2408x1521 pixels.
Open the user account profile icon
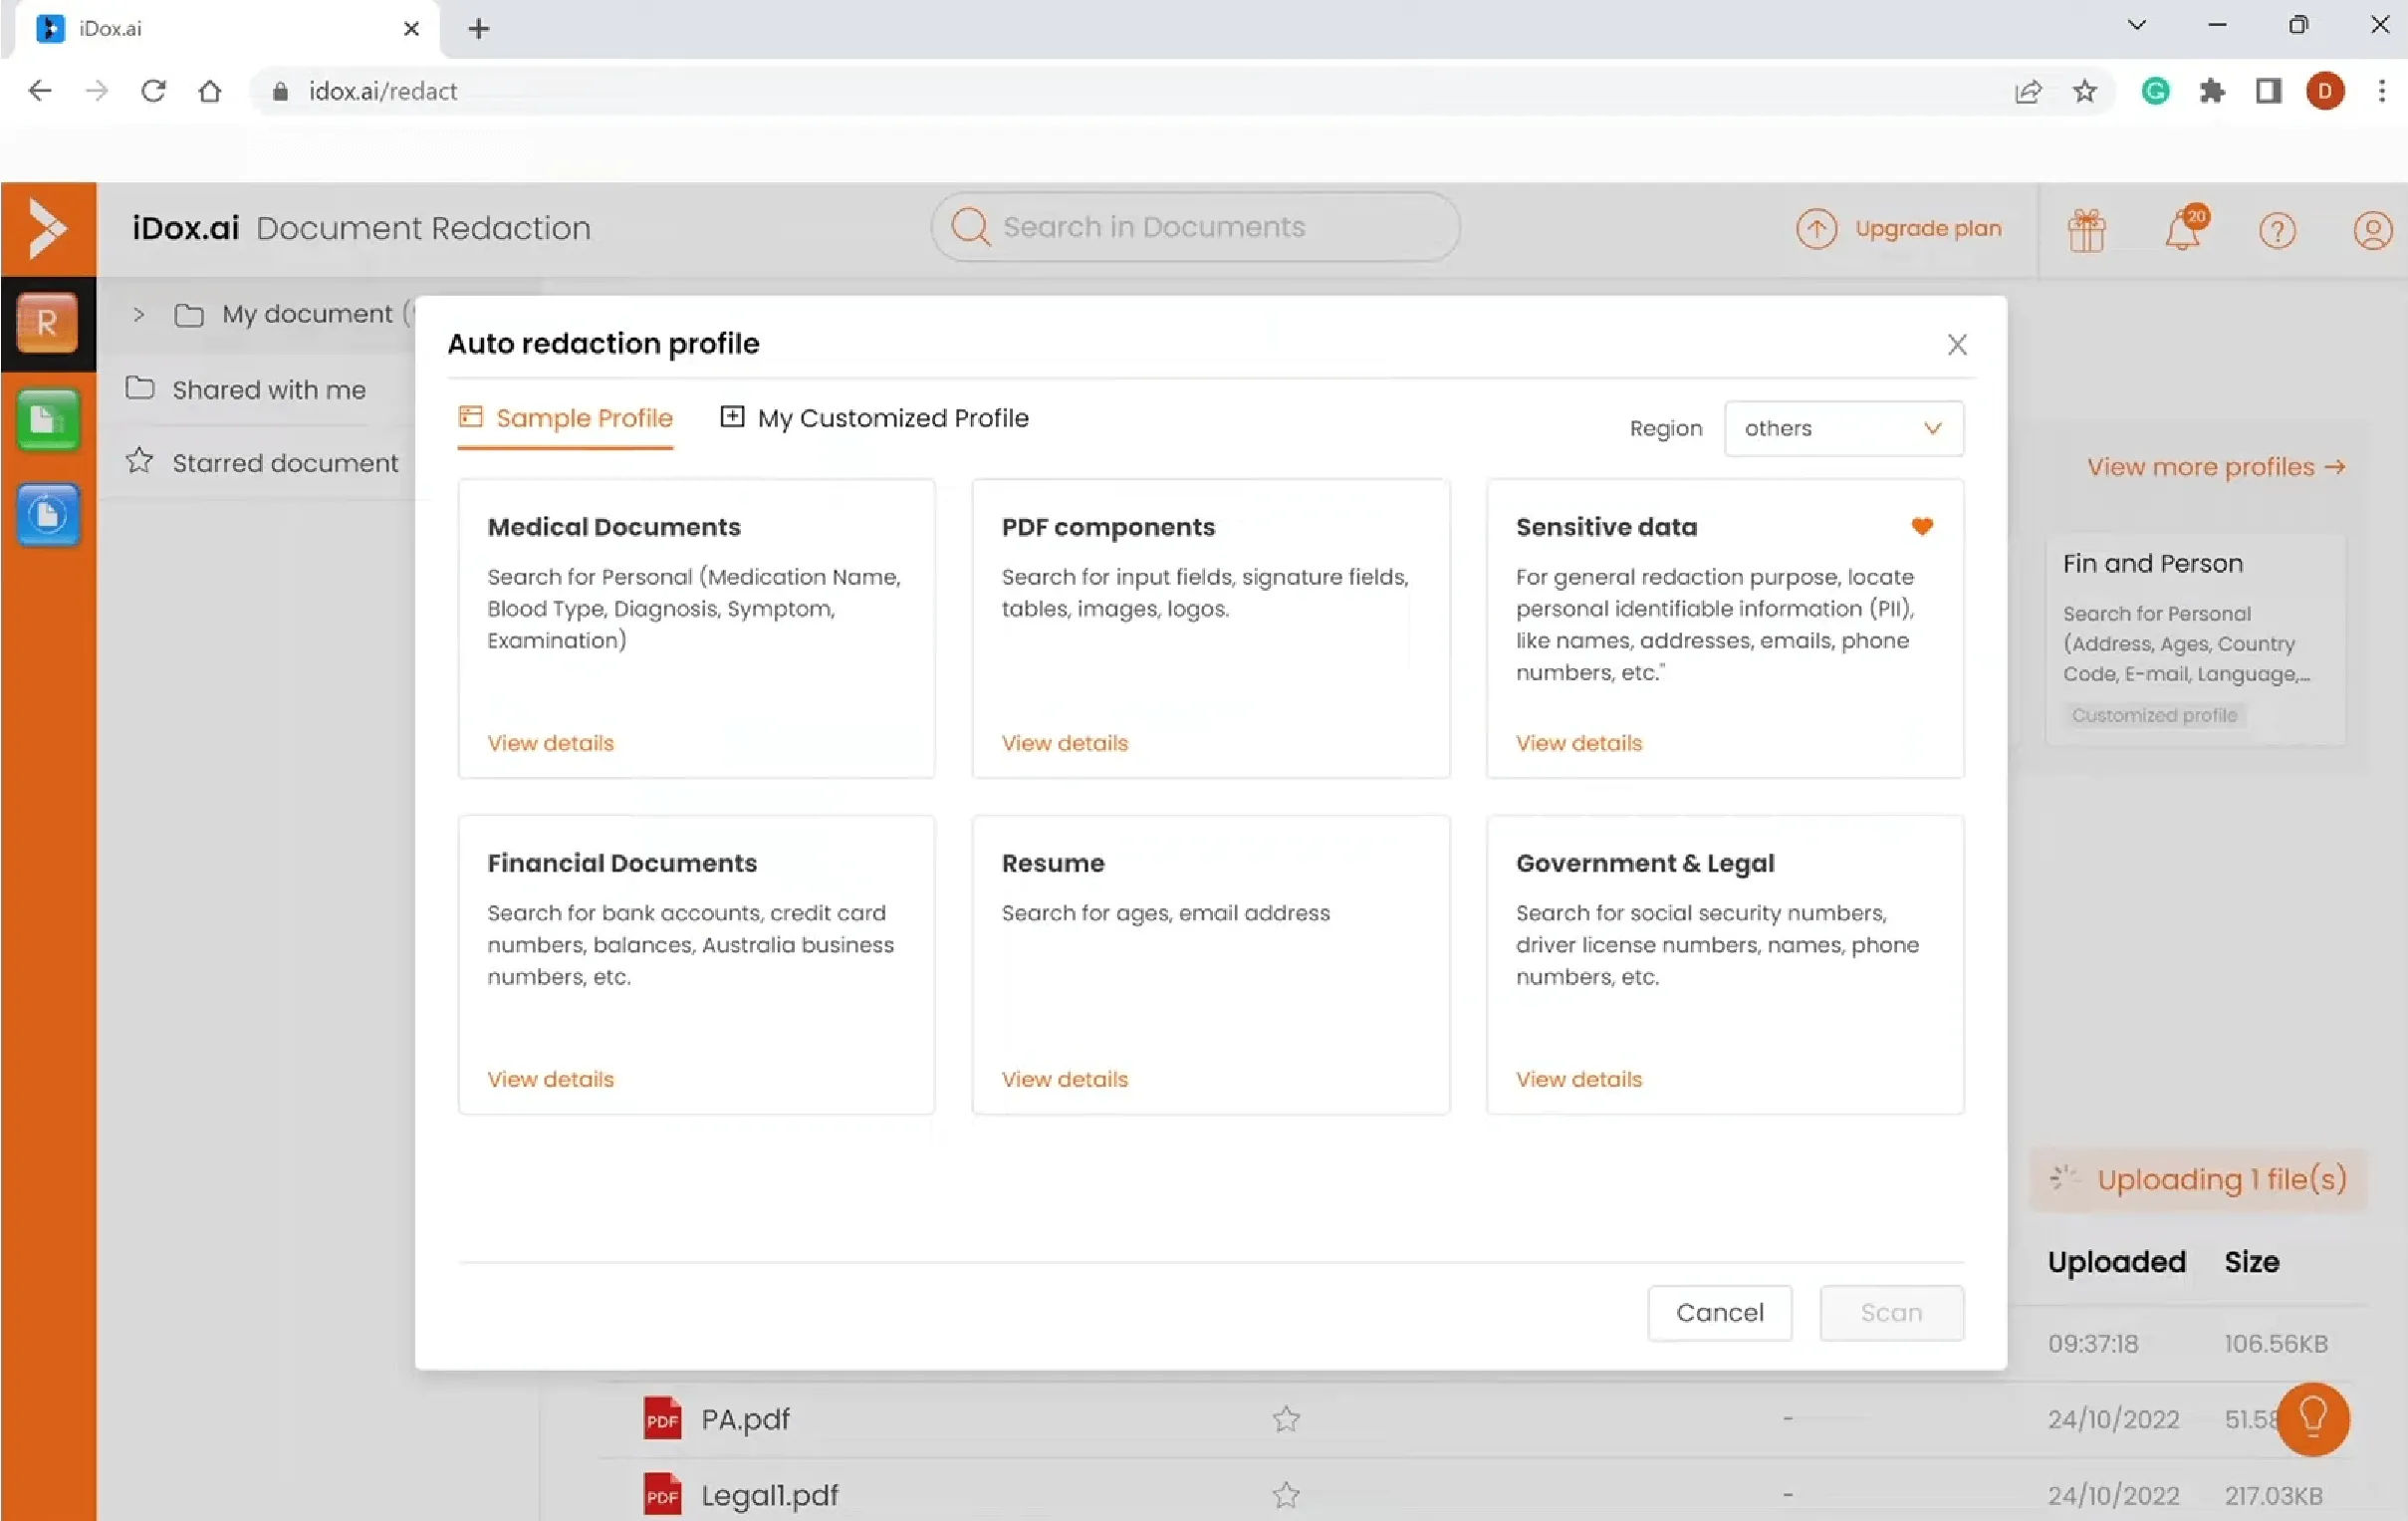(x=2372, y=230)
